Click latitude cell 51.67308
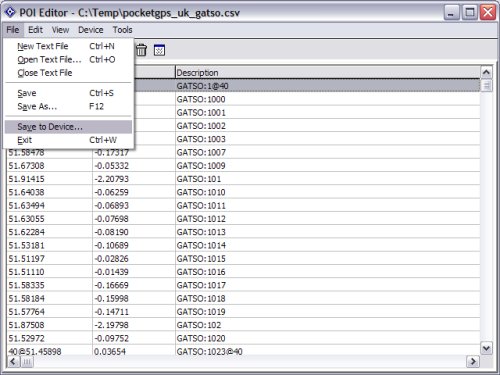 click(x=49, y=165)
